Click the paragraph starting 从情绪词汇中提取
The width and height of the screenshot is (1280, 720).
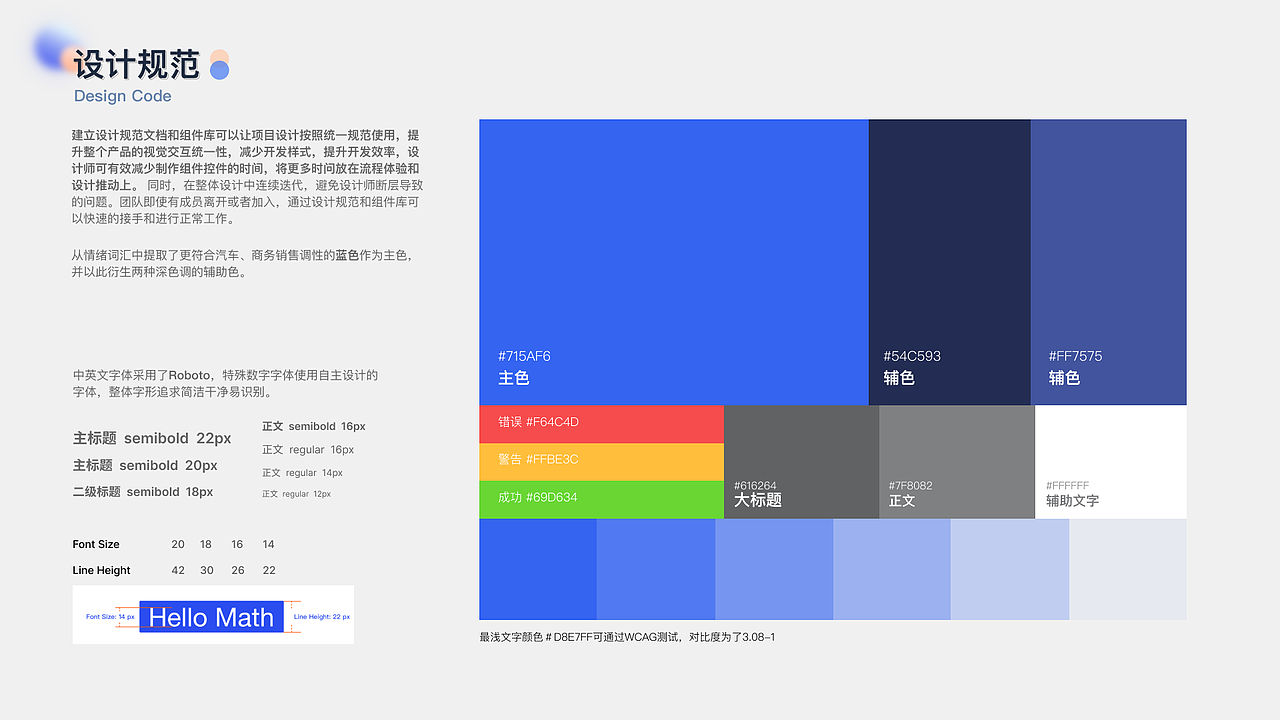pos(241,263)
